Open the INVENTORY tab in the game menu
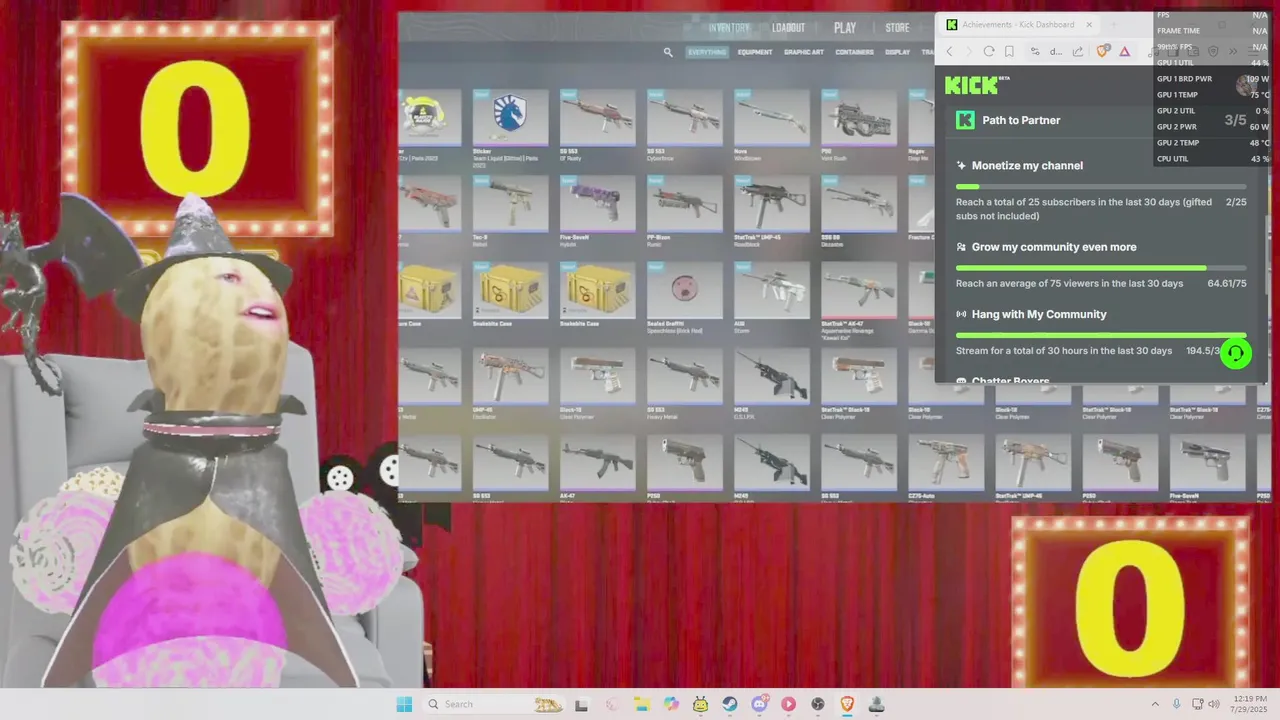Screen dimensions: 1280x720 click(729, 28)
